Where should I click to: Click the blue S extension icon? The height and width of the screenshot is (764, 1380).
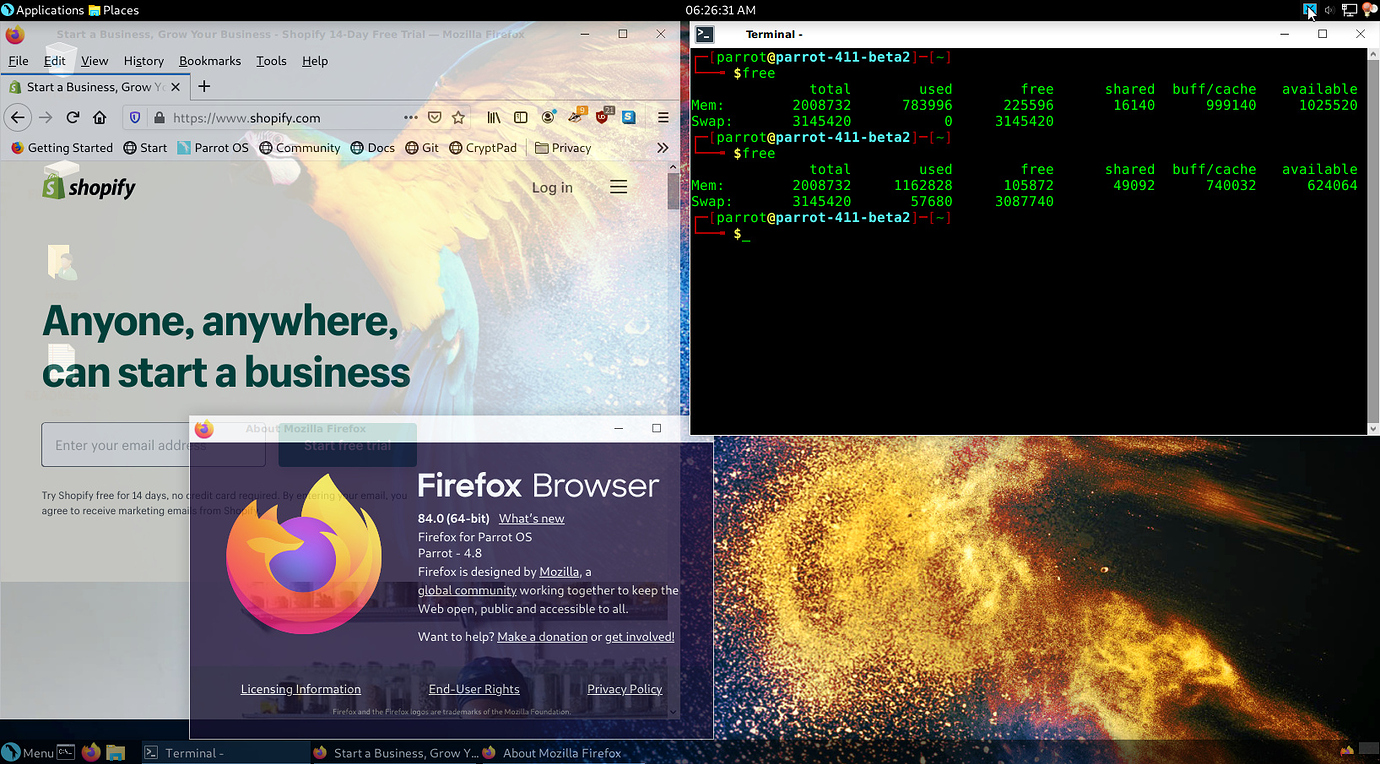click(628, 117)
